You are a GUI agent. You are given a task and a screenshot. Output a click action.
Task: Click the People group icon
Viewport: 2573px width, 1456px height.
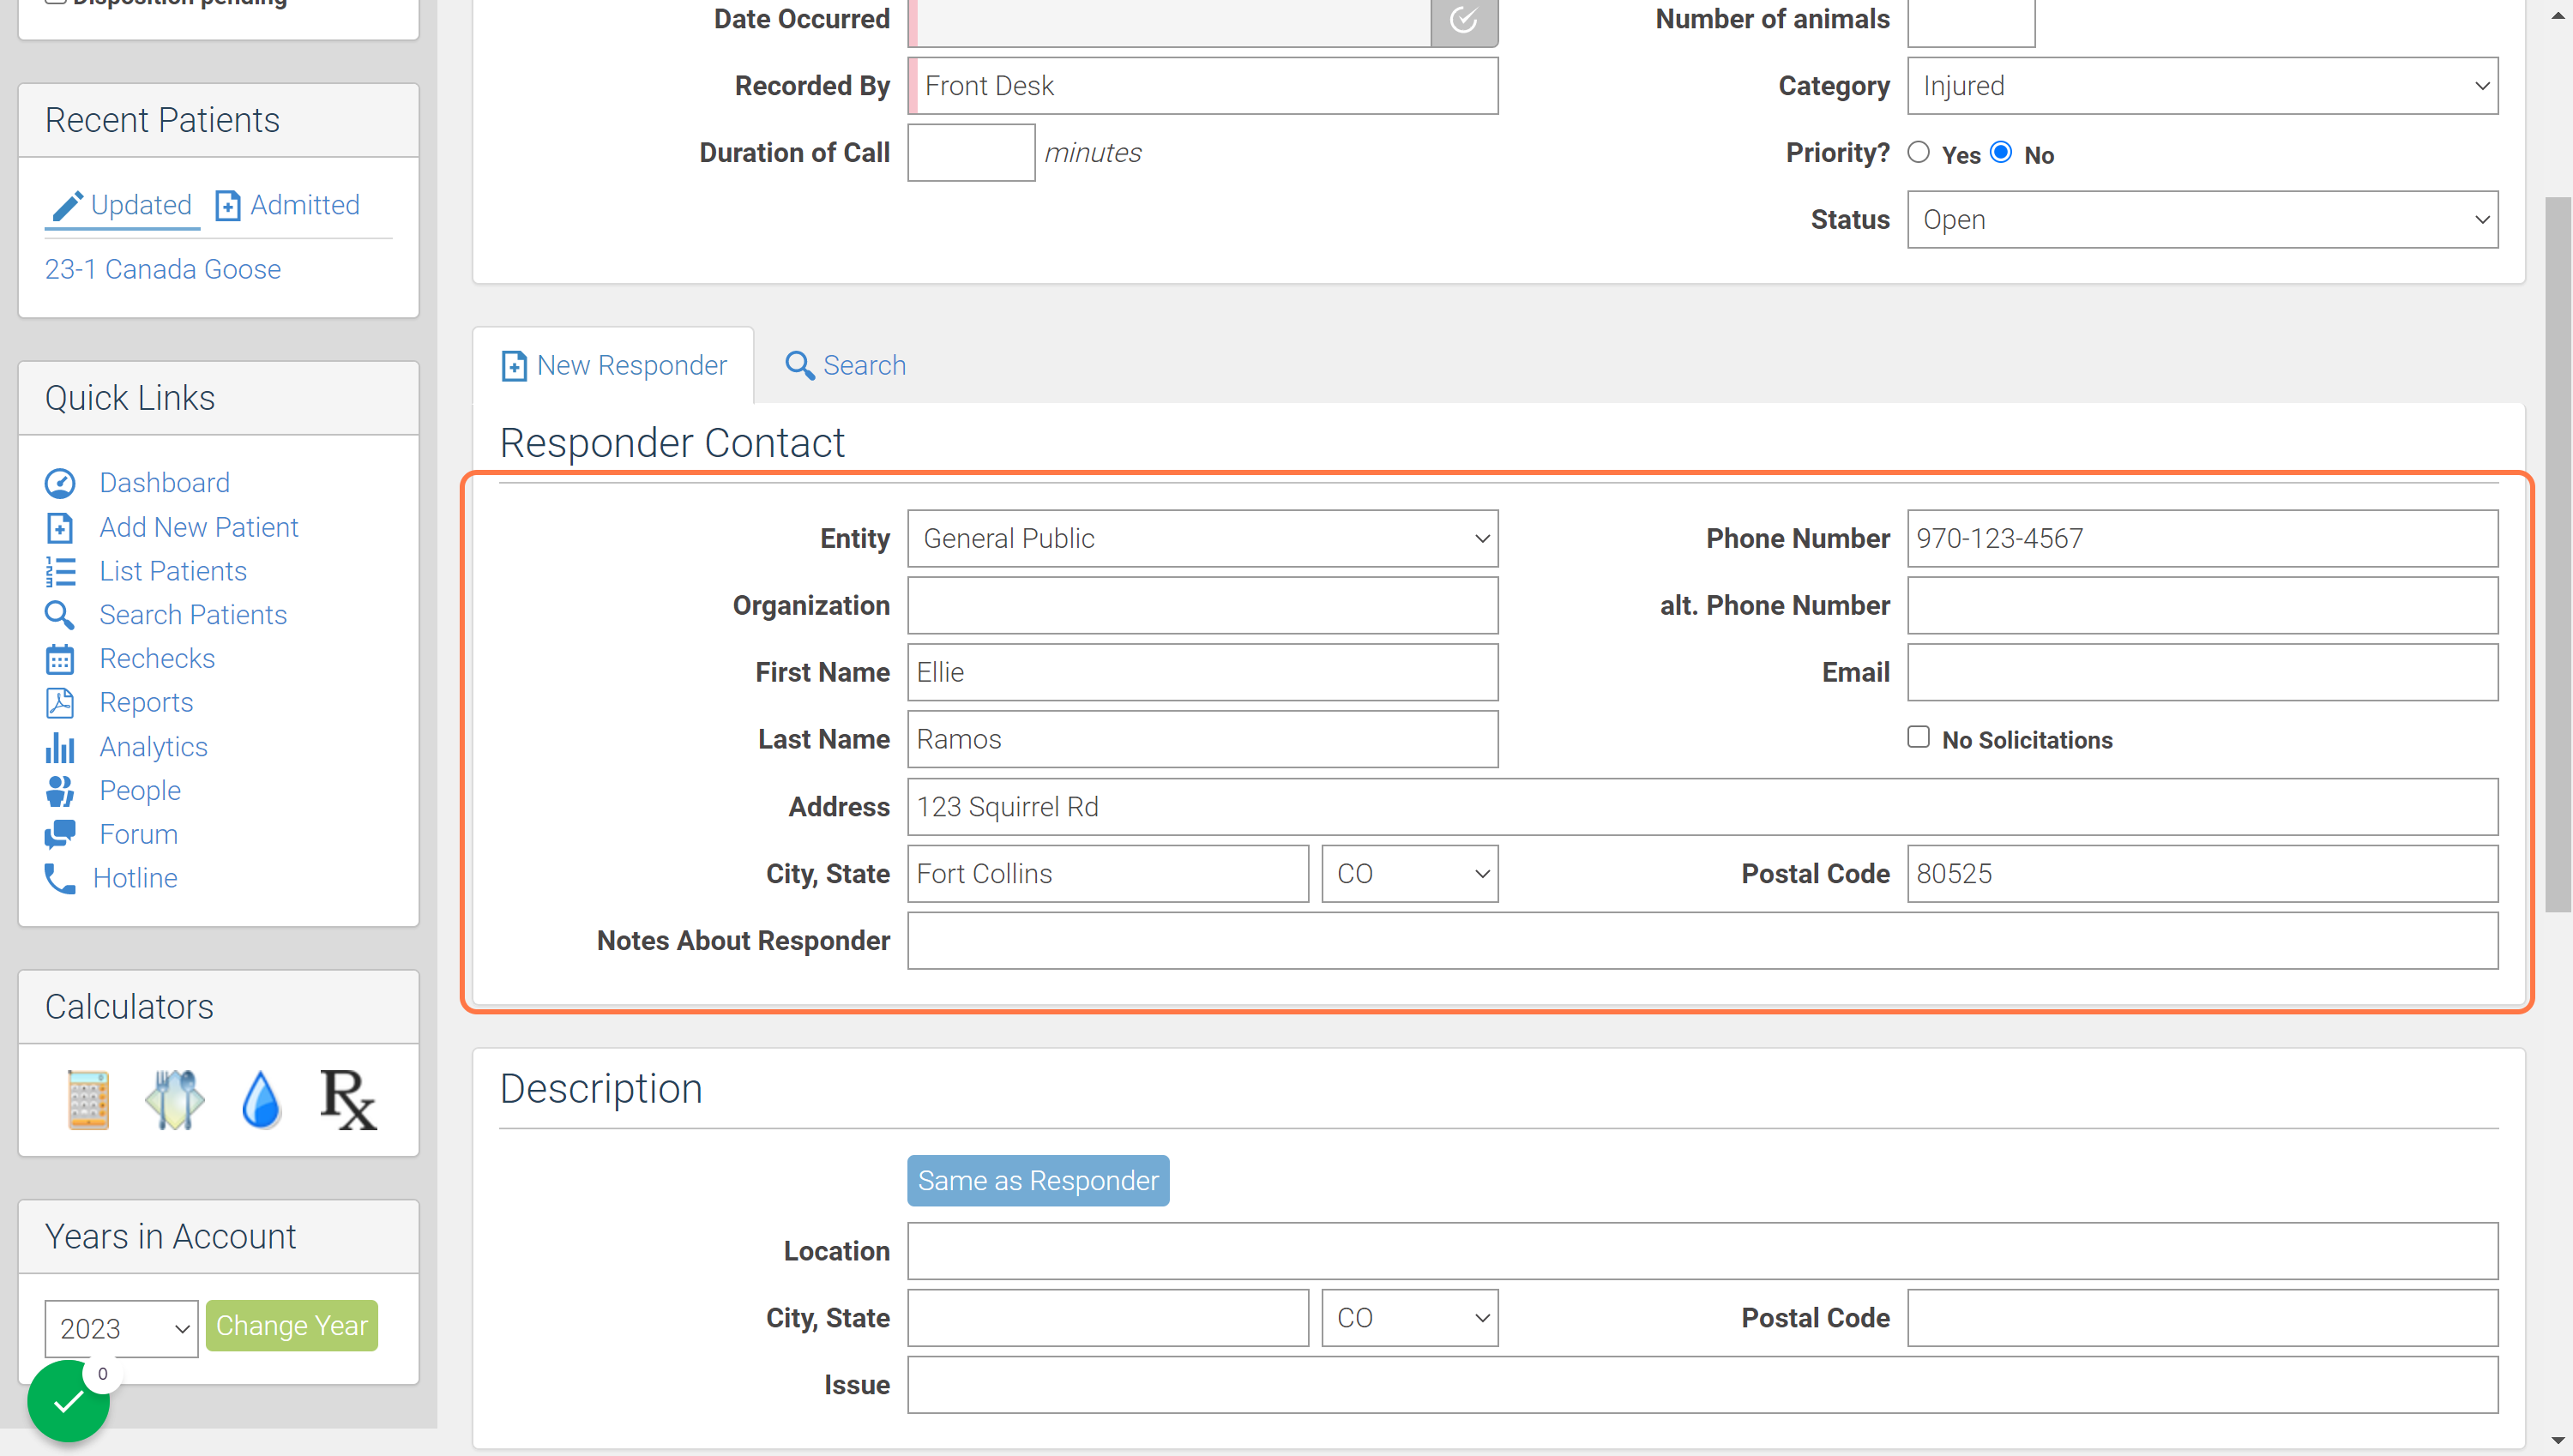[60, 791]
